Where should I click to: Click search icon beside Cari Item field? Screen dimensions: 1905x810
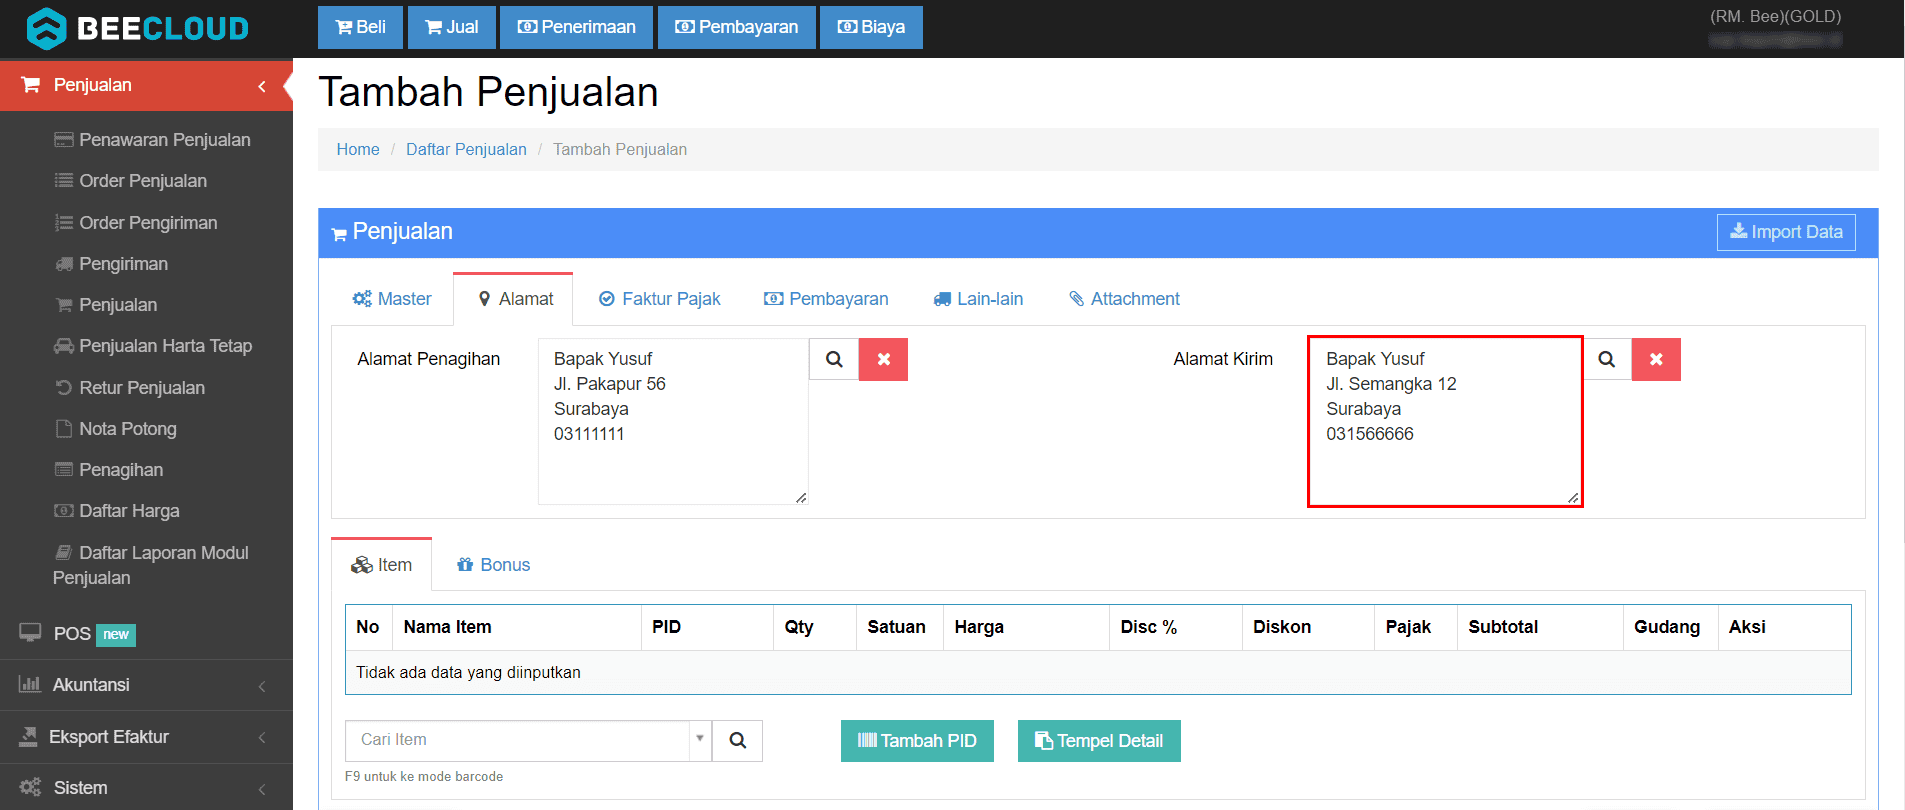pyautogui.click(x=737, y=741)
